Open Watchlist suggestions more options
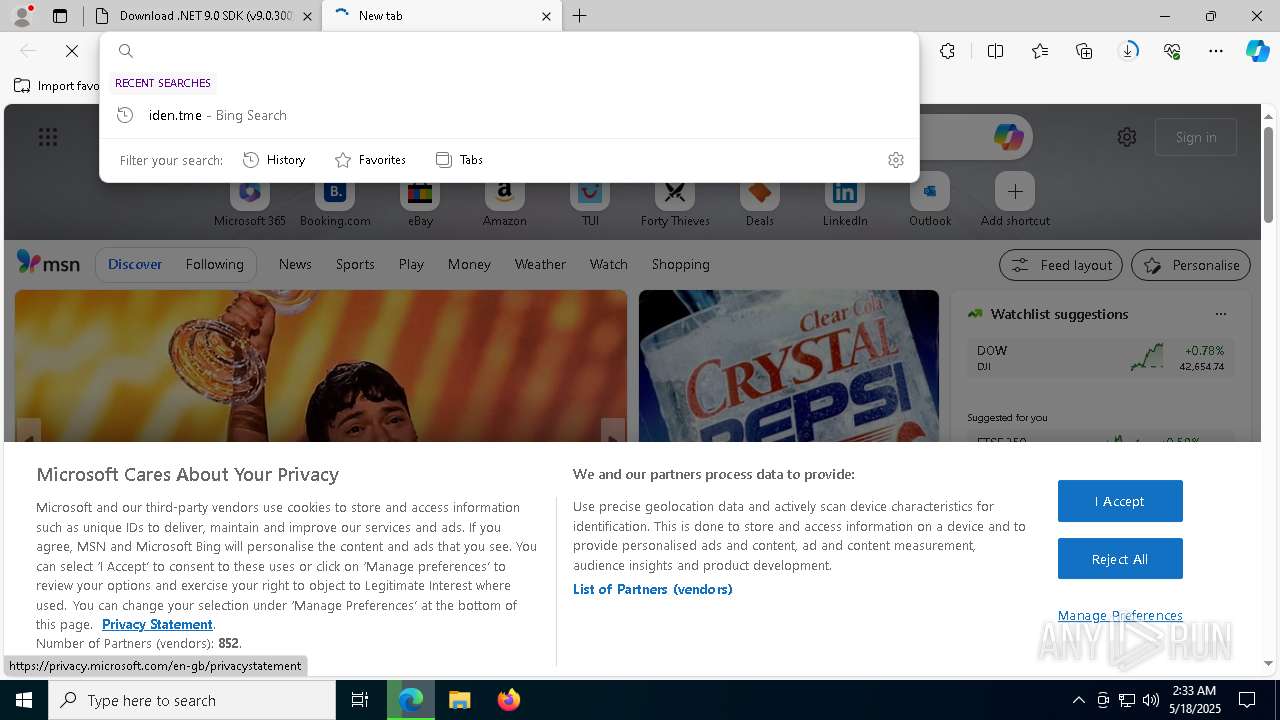This screenshot has width=1280, height=720. [x=1220, y=314]
